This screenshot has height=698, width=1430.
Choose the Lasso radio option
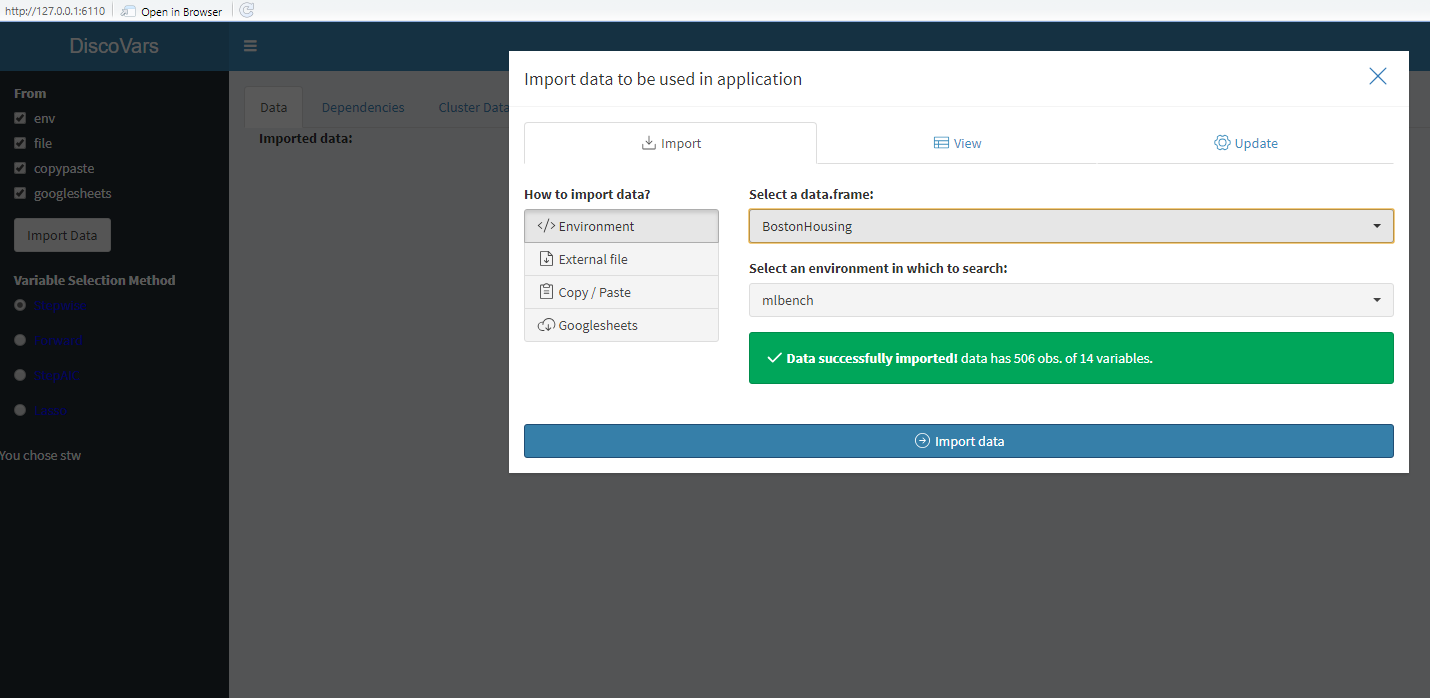point(20,410)
